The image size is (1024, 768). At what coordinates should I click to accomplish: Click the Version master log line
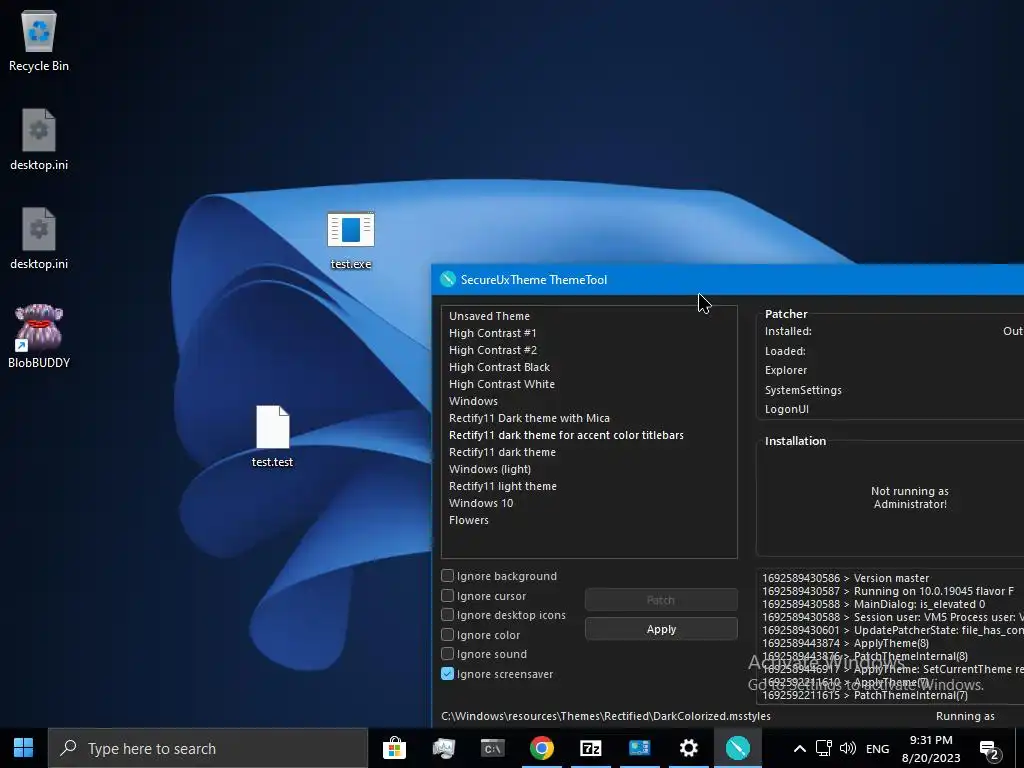pos(846,577)
